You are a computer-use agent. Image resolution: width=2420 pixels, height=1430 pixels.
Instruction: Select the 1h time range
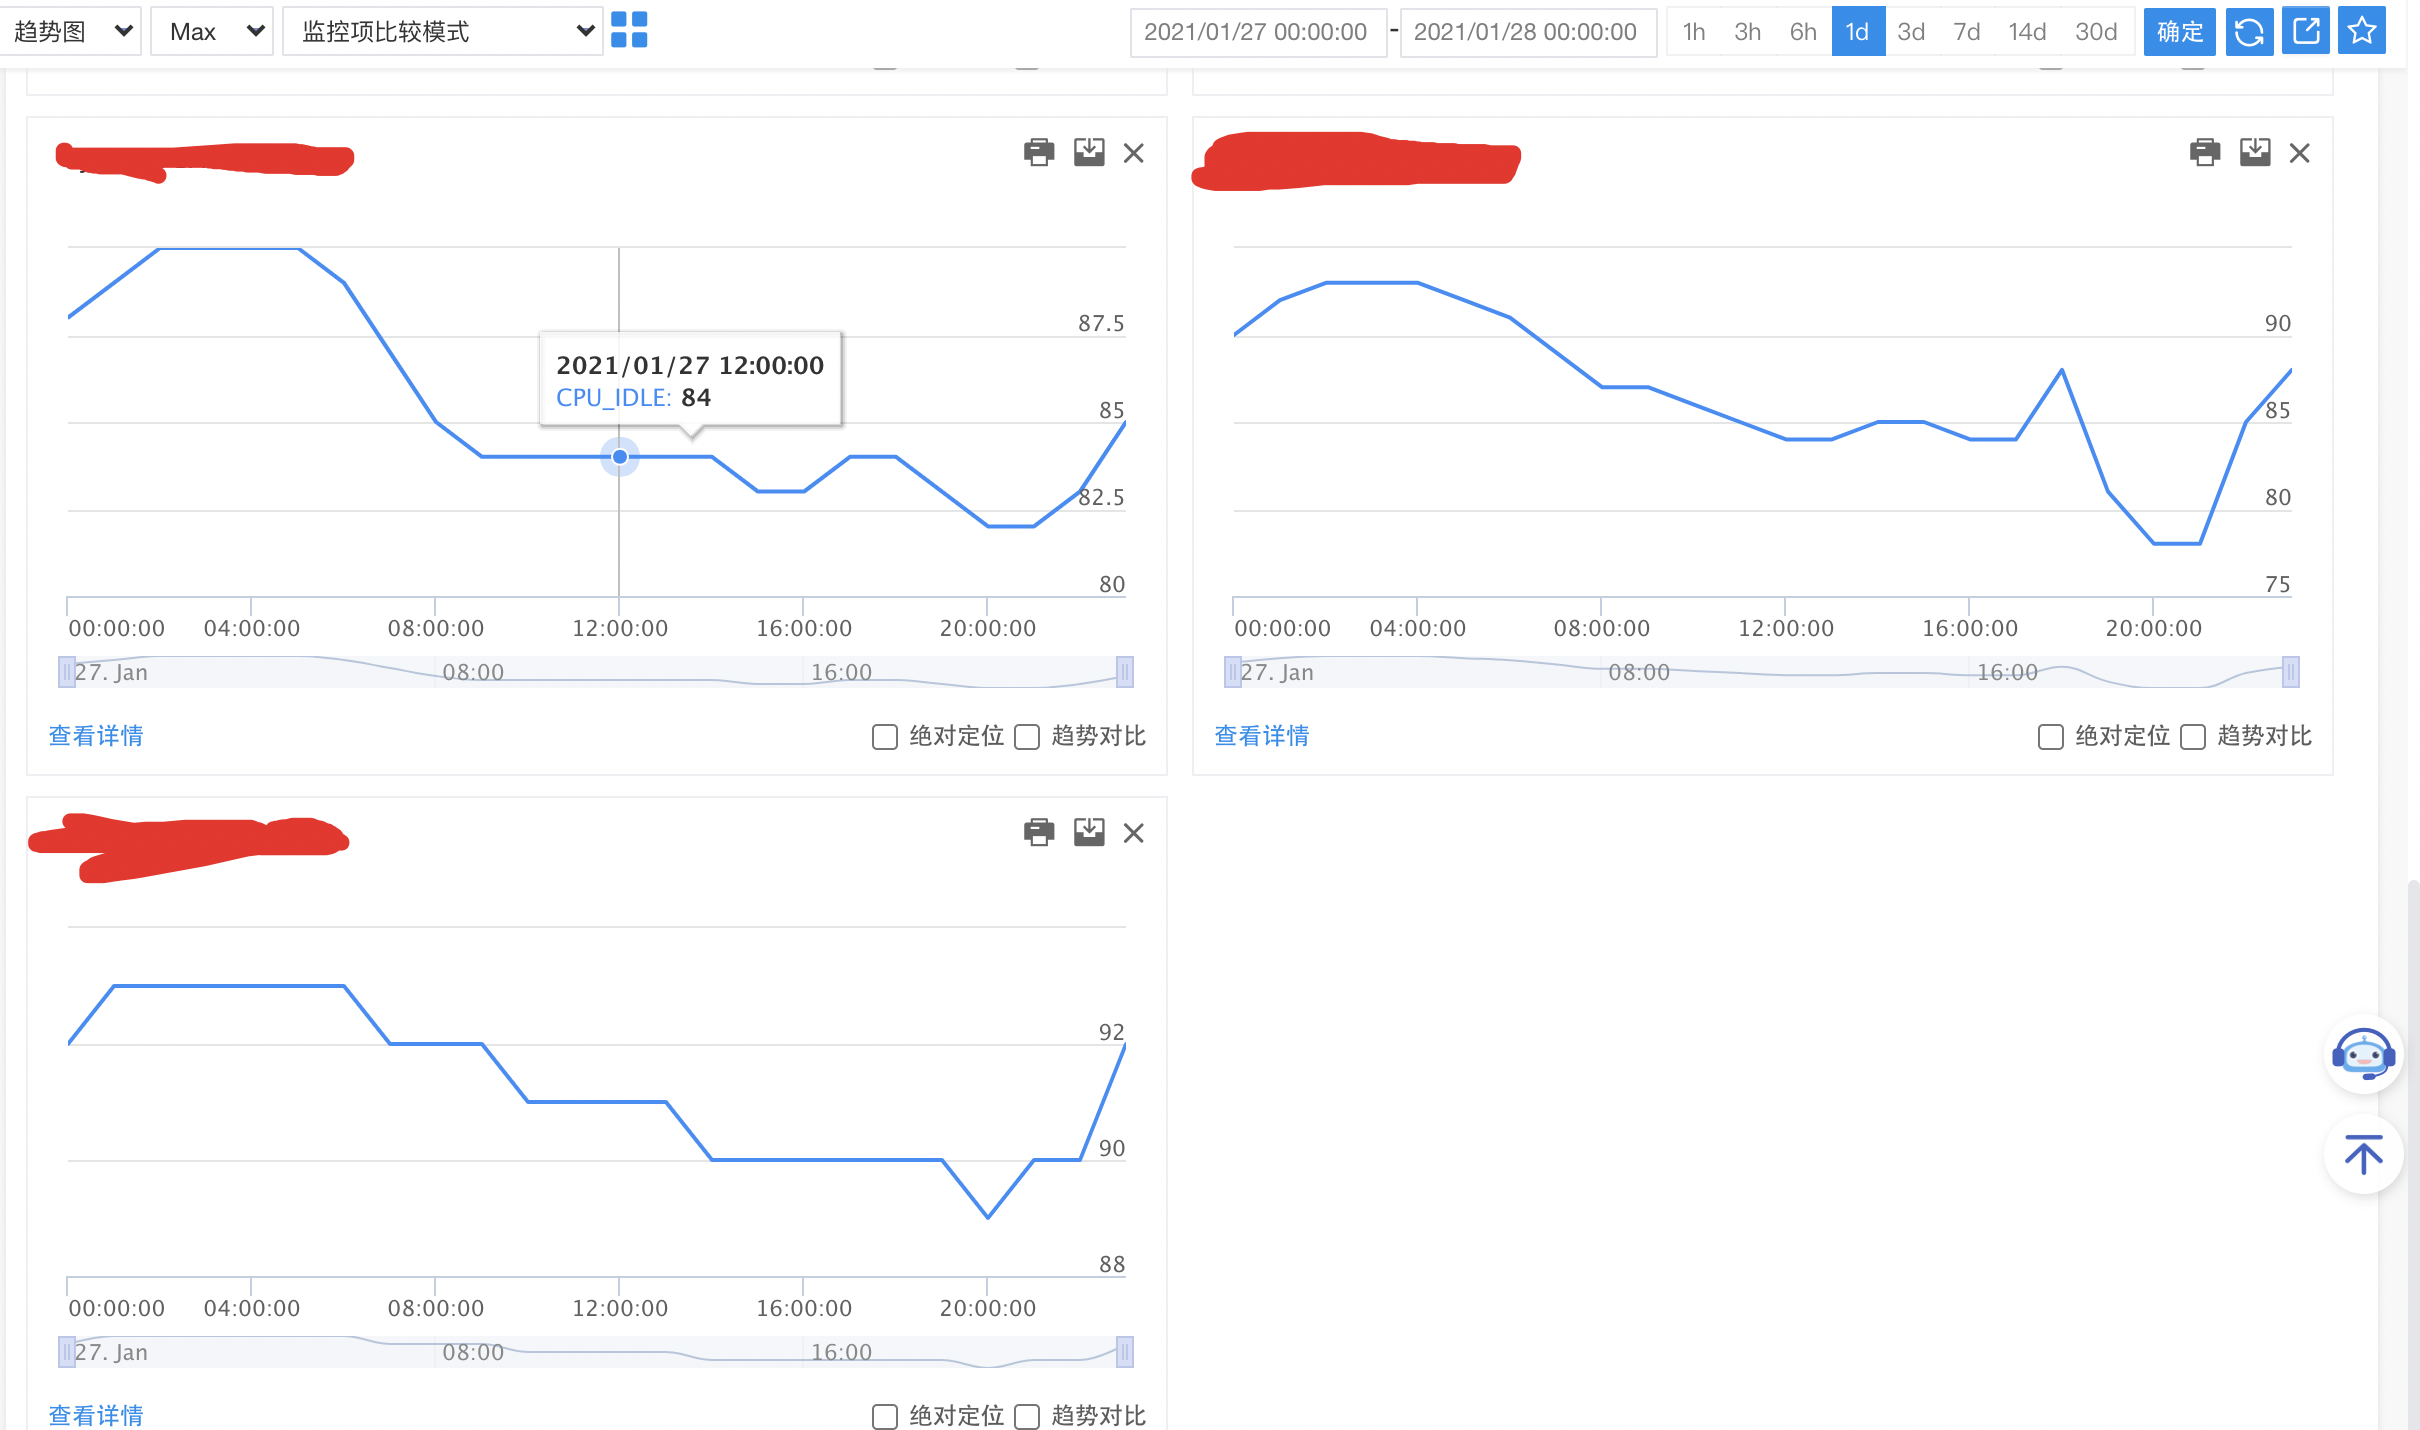1694,31
